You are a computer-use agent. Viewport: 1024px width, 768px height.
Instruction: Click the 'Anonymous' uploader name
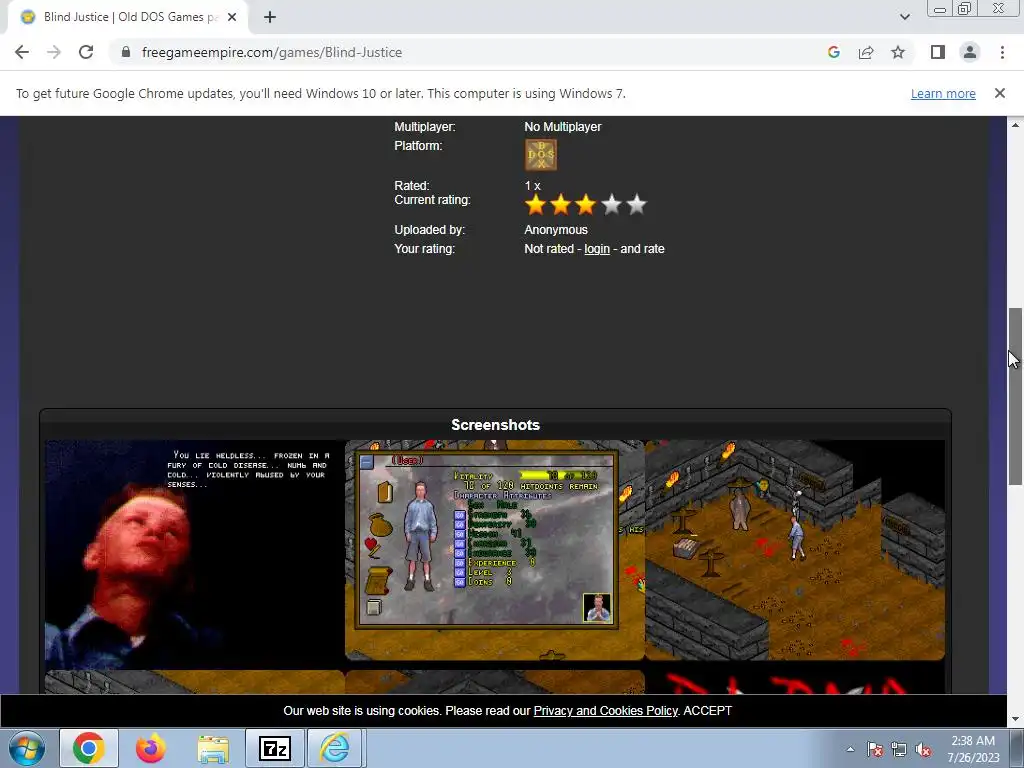[x=556, y=230]
